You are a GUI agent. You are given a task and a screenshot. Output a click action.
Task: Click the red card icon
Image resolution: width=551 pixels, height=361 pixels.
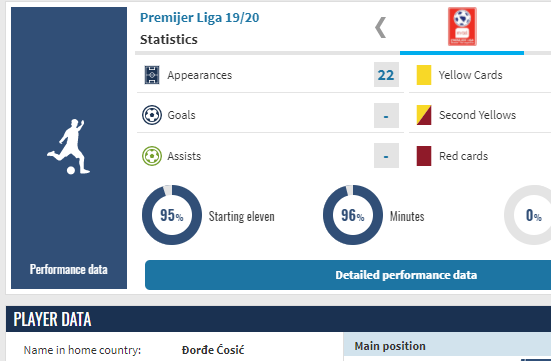click(424, 156)
